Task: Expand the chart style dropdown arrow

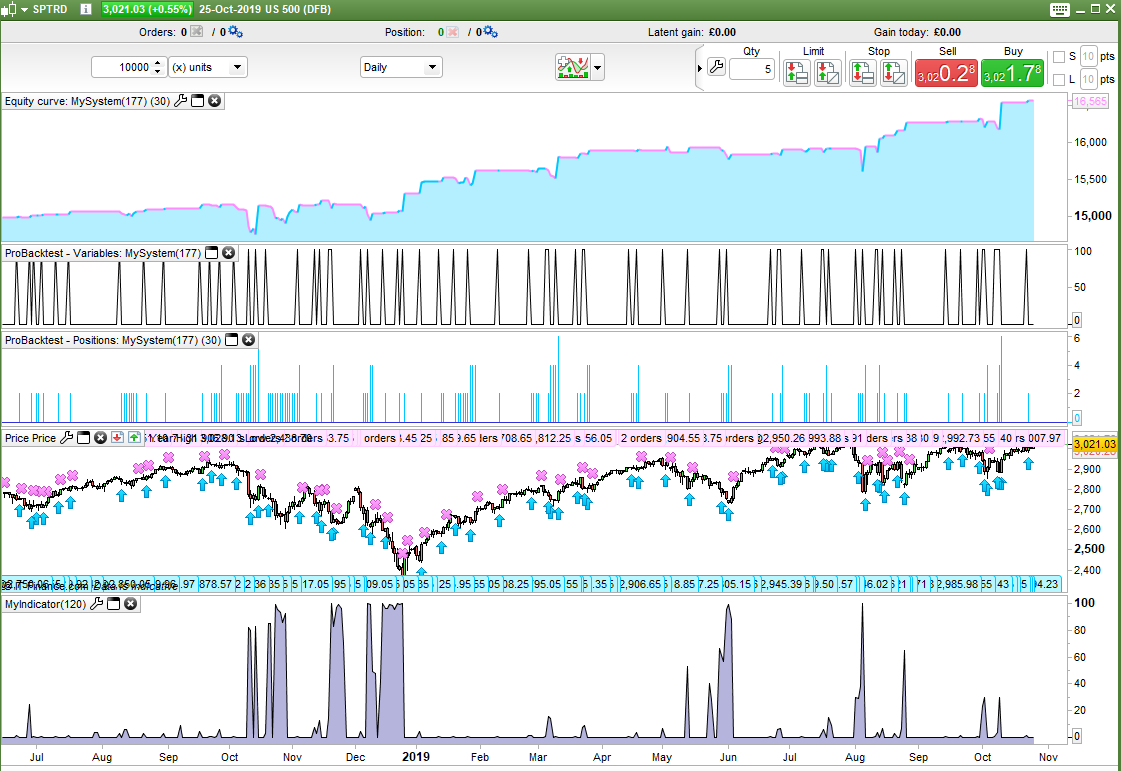Action: [x=597, y=68]
